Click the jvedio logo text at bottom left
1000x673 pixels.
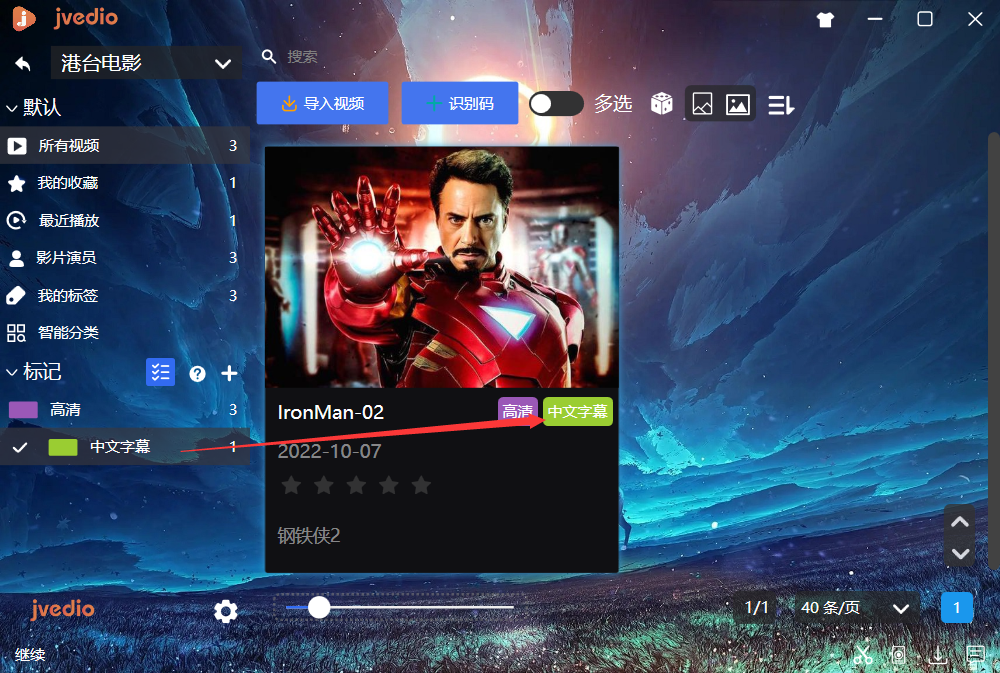pos(62,609)
